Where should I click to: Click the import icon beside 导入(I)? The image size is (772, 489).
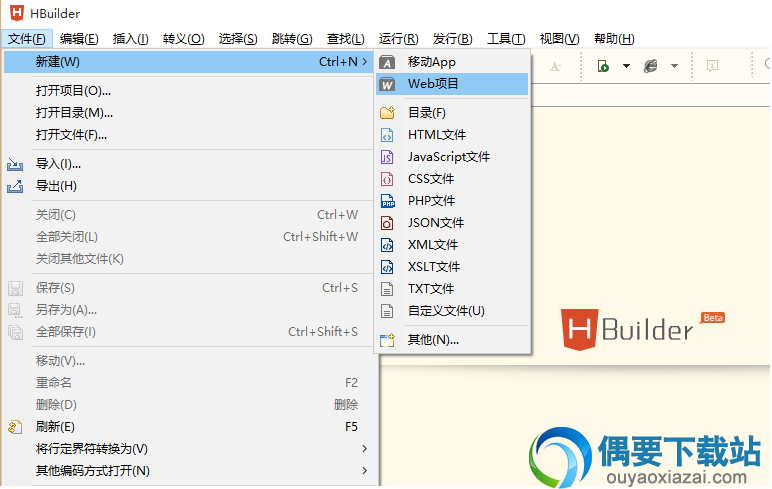[15, 164]
